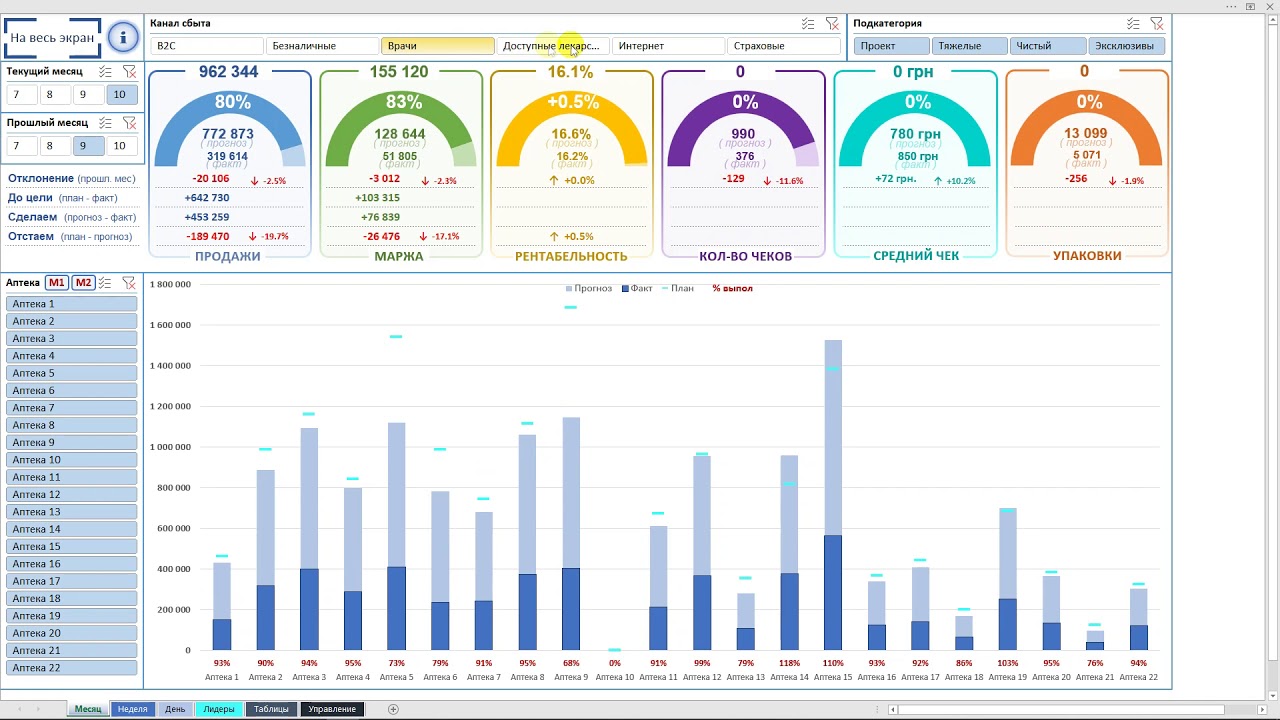Open the День sheet tab
The height and width of the screenshot is (720, 1280).
pyautogui.click(x=175, y=709)
